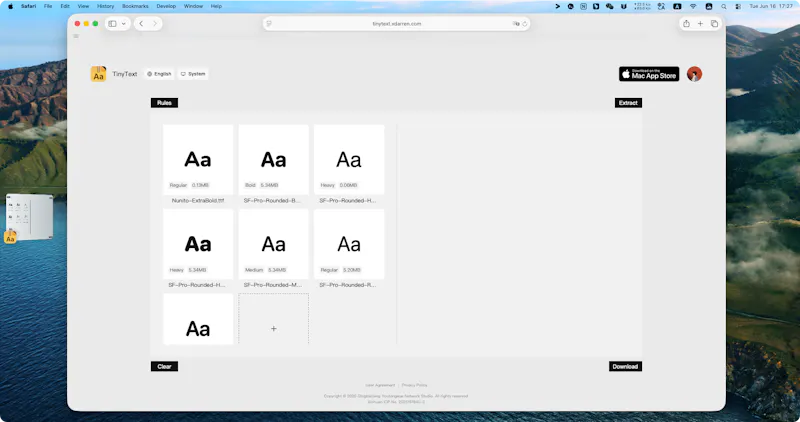
Task: Click the page settings icon in address bar
Action: [x=269, y=23]
